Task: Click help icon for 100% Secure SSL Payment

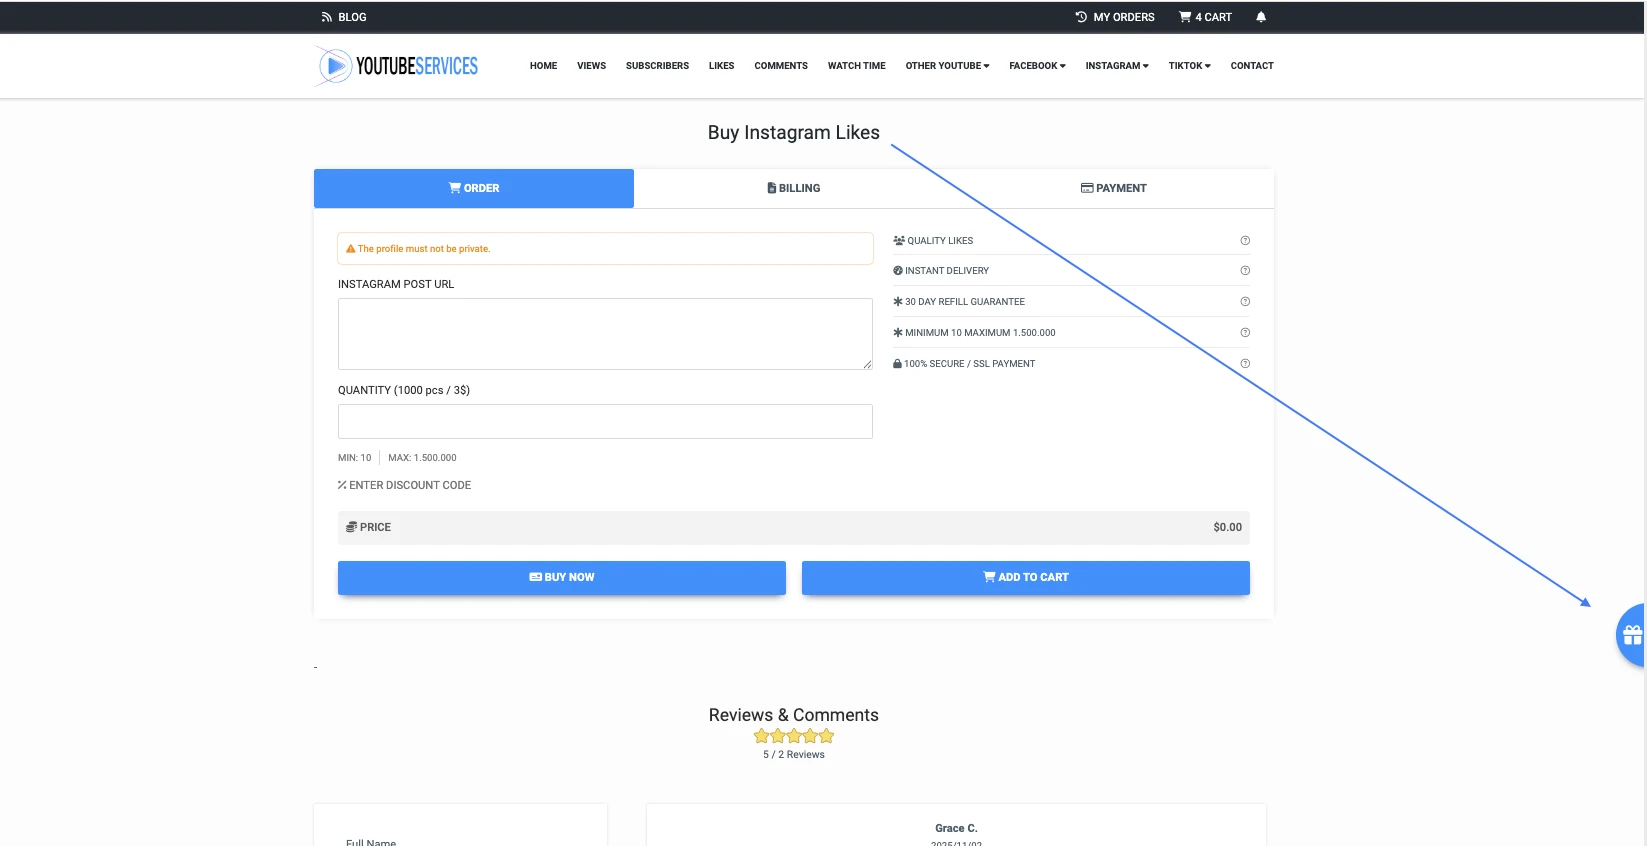Action: [x=1245, y=364]
